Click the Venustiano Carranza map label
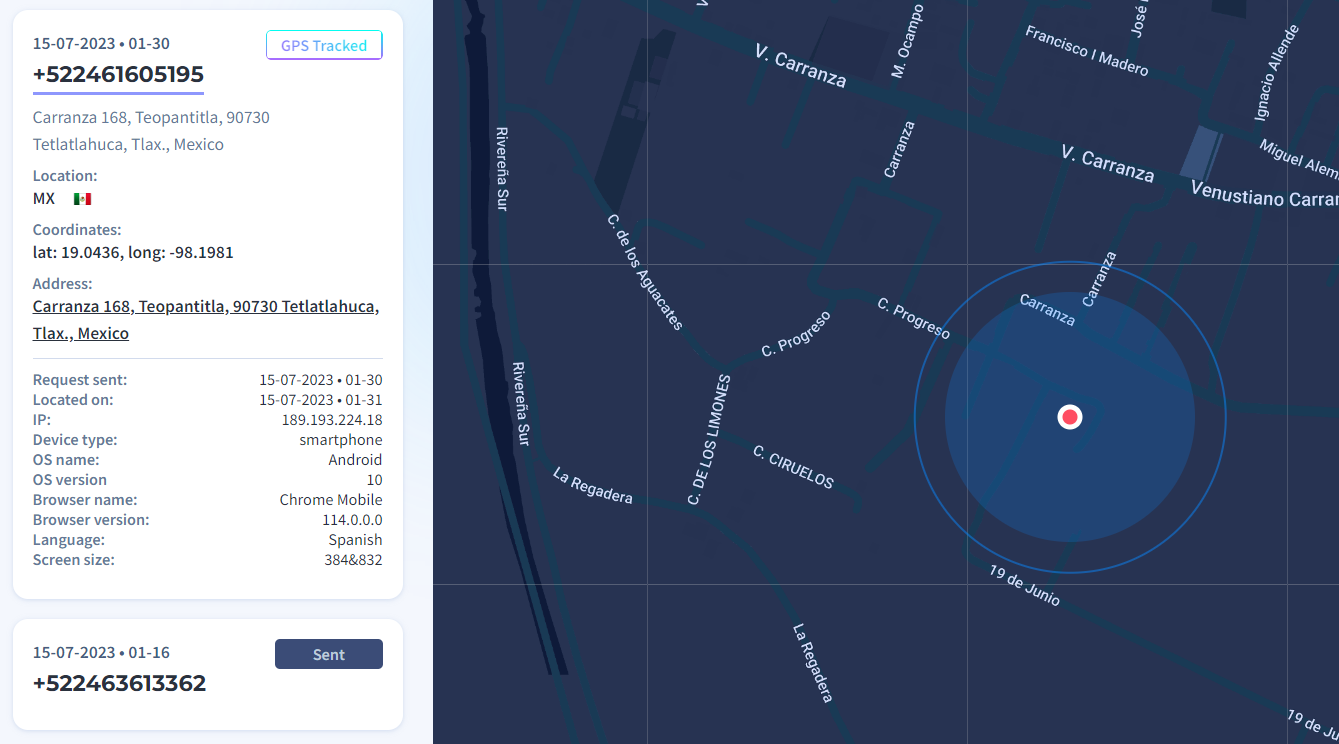This screenshot has height=744, width=1339. tap(1264, 196)
